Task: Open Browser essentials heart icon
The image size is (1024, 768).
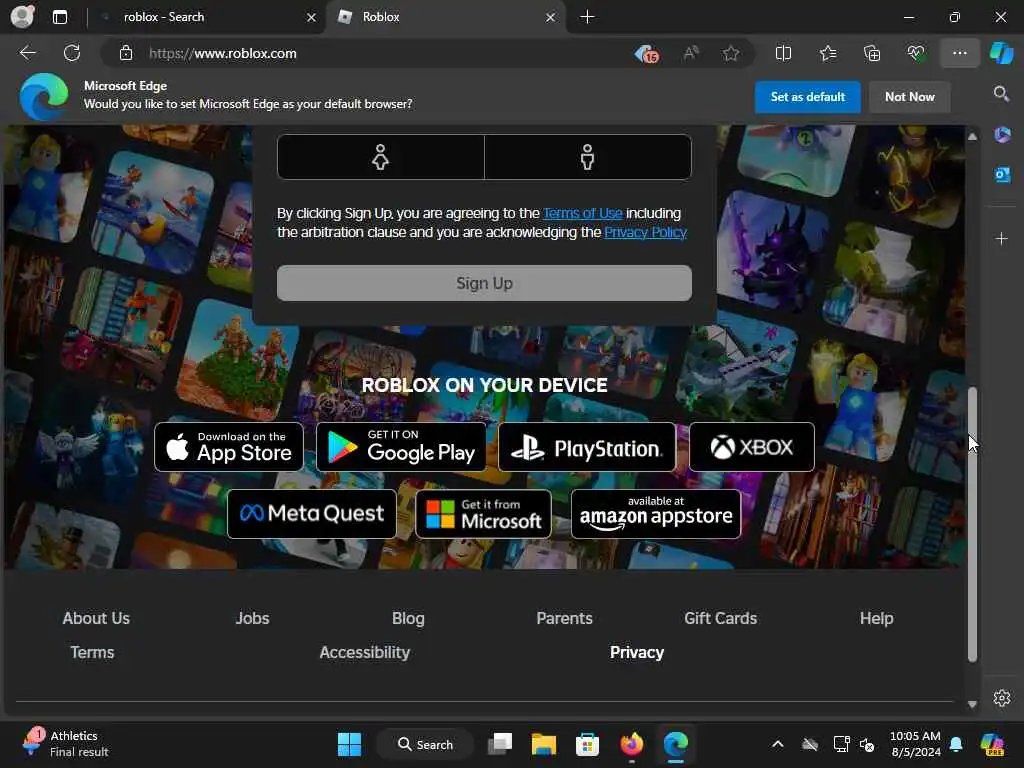Action: click(x=916, y=53)
